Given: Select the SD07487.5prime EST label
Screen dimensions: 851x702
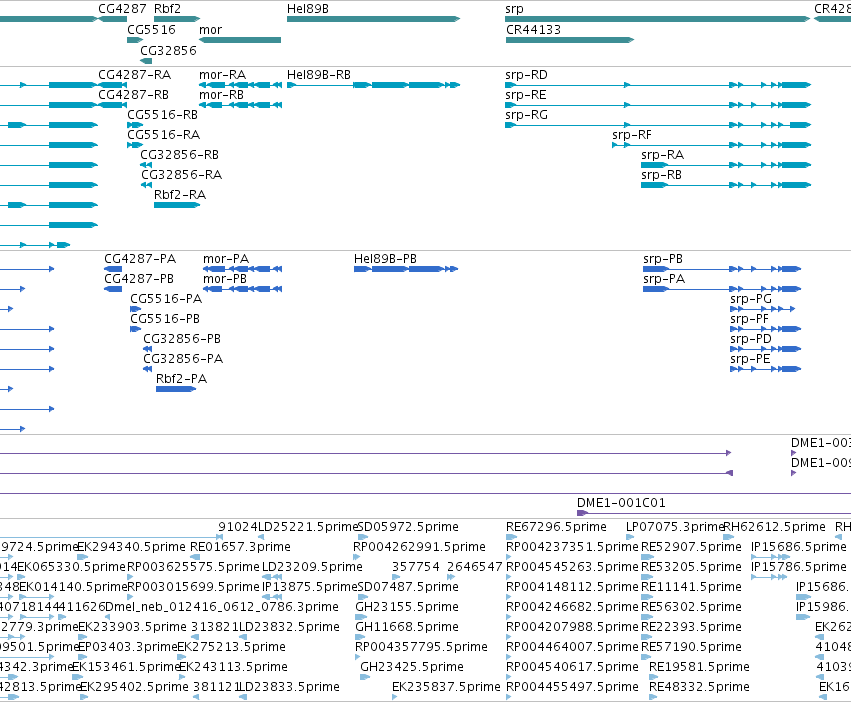Looking at the screenshot, I should (x=408, y=587).
